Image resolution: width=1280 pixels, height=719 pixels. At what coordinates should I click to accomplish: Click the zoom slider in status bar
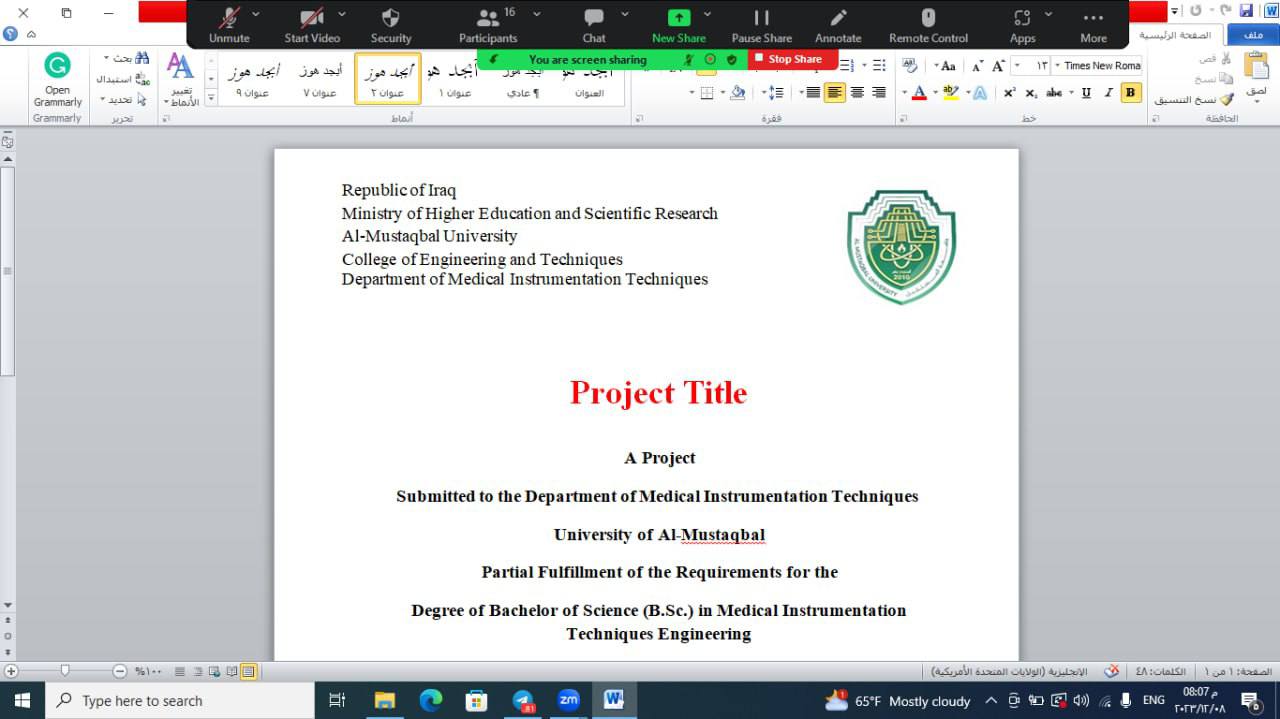65,671
